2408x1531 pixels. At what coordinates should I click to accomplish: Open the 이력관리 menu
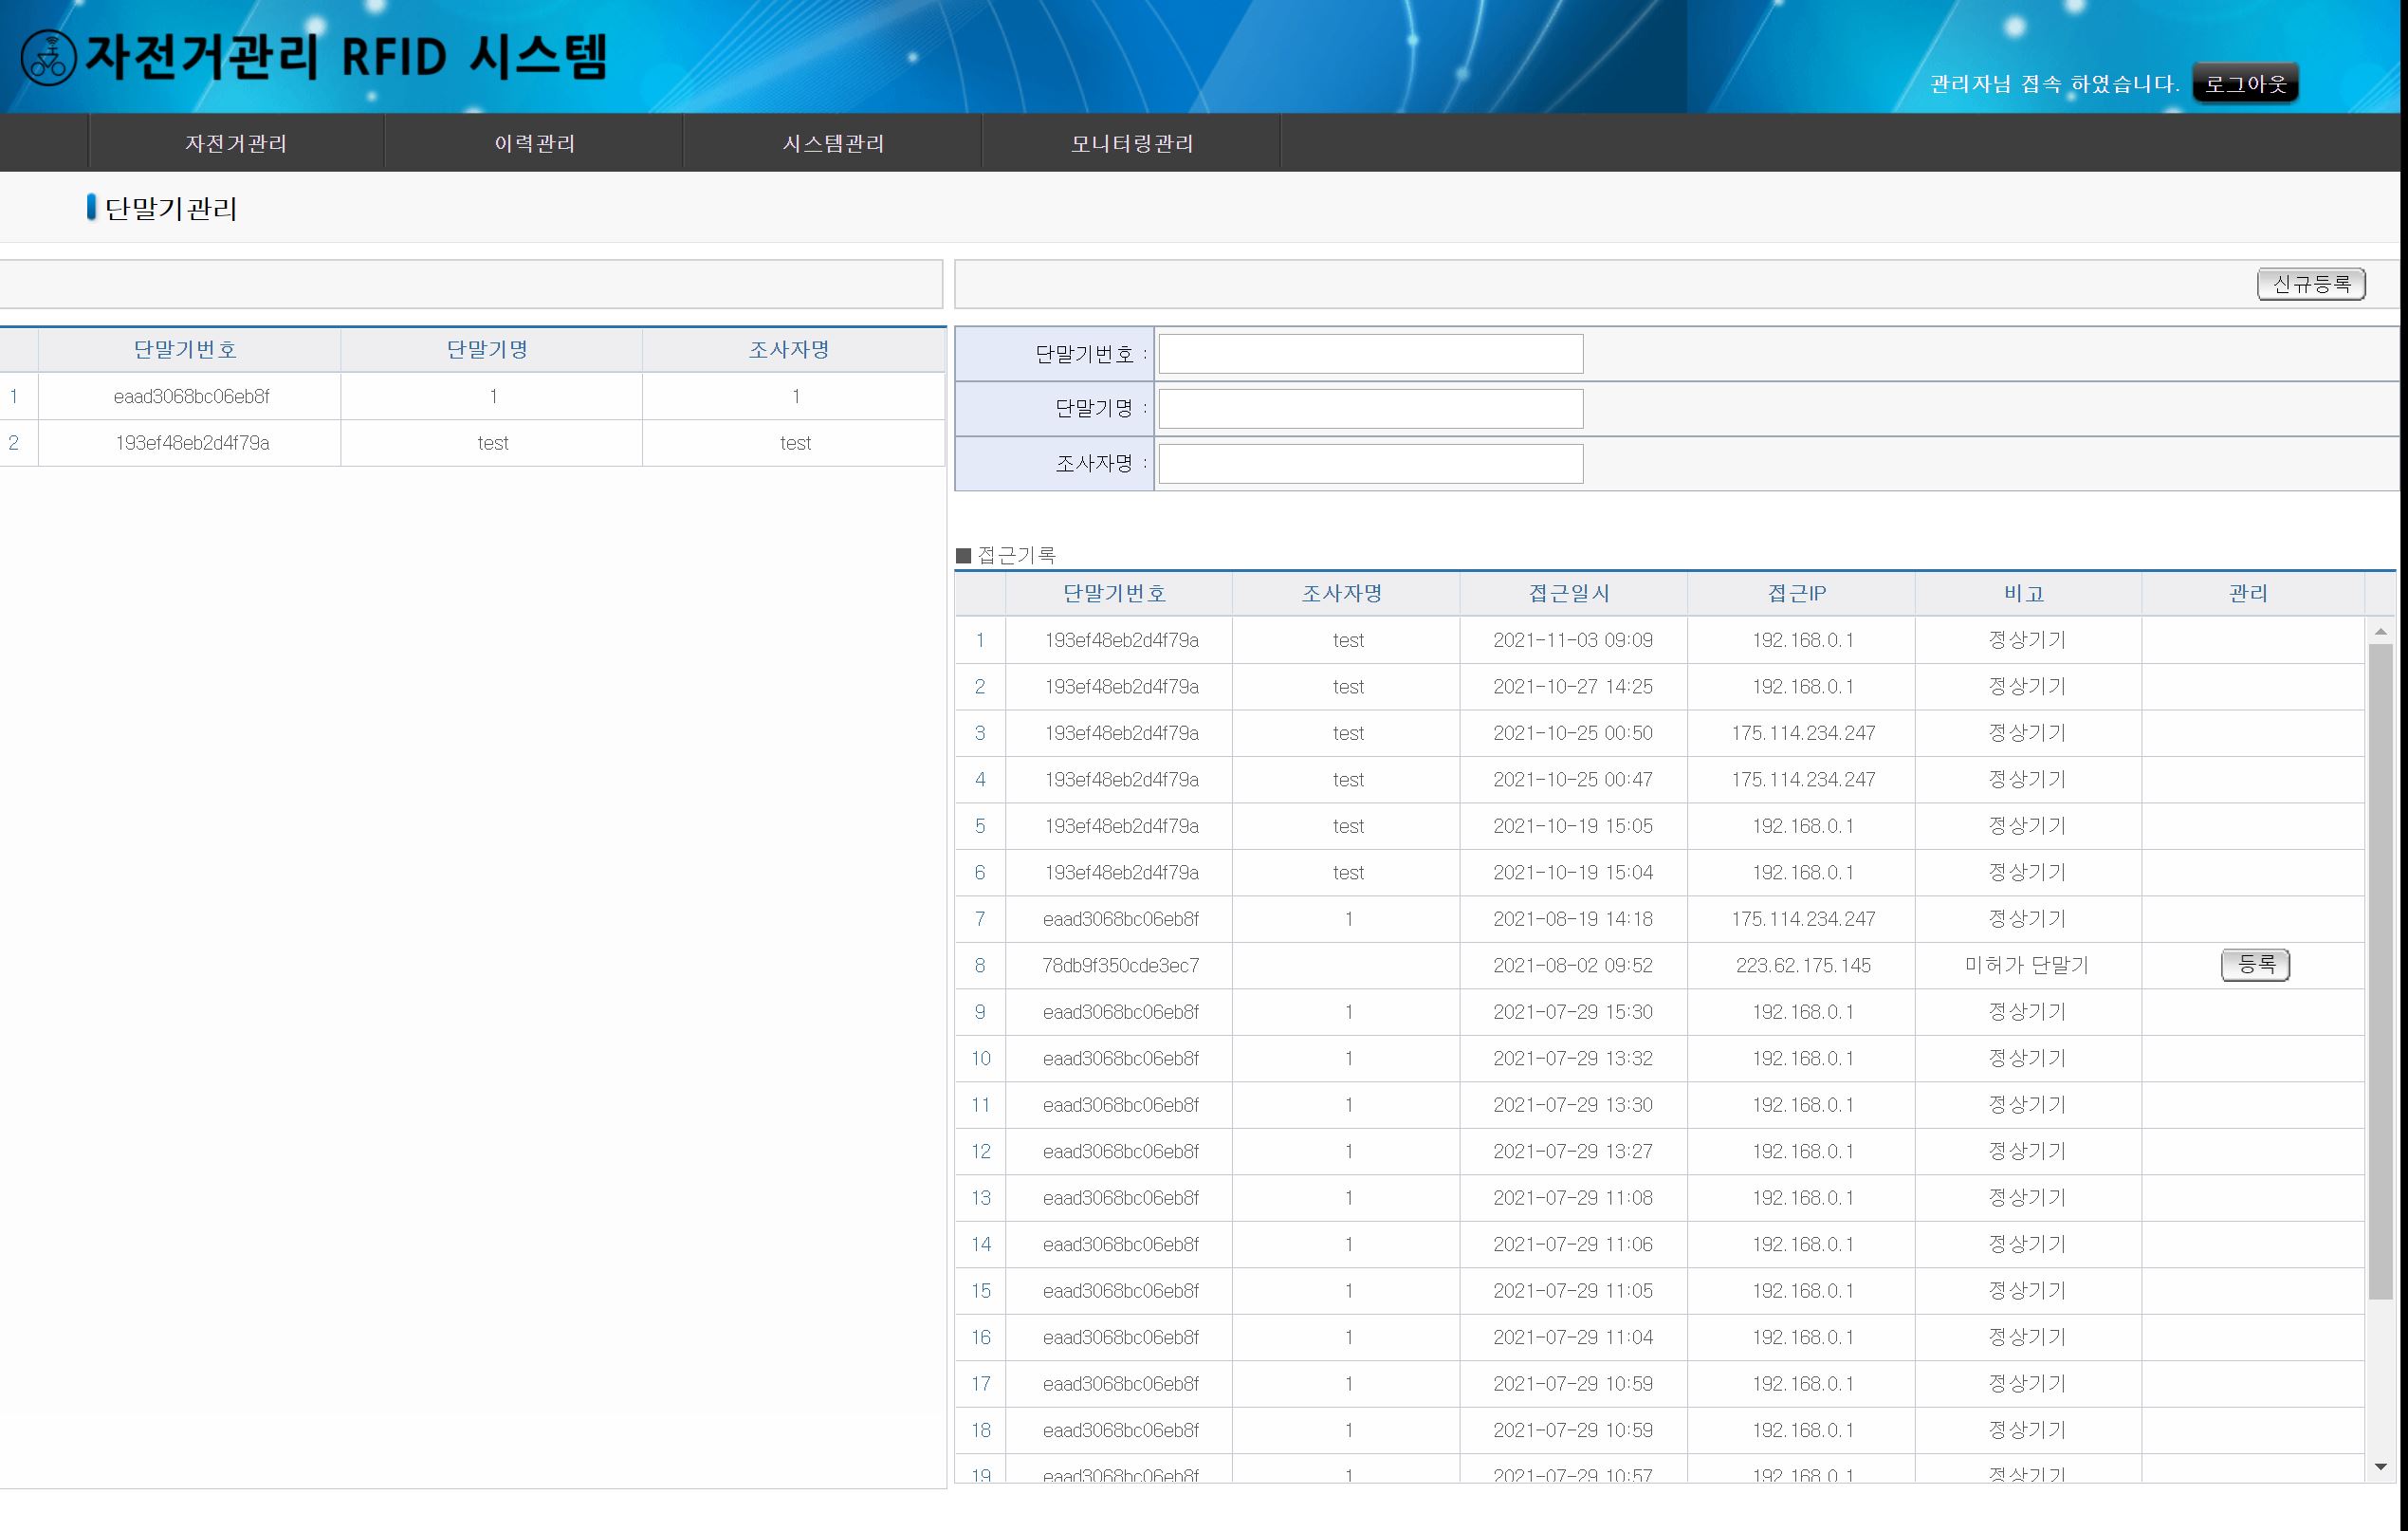535,143
